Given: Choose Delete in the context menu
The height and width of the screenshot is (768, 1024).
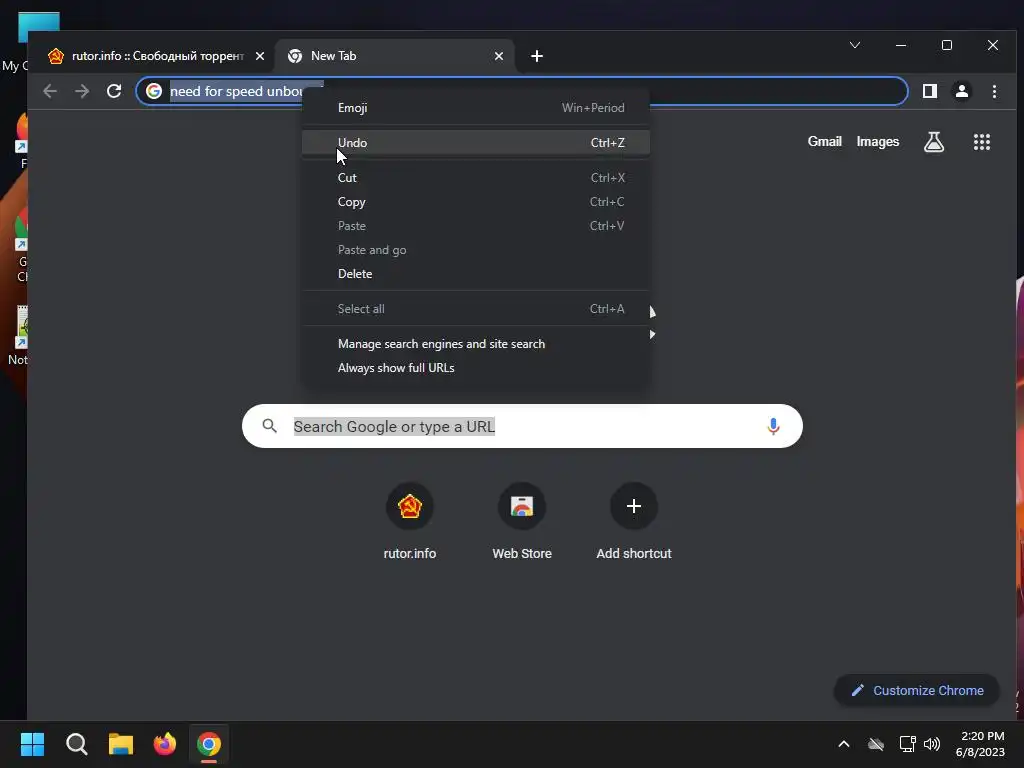Looking at the screenshot, I should 476,274.
